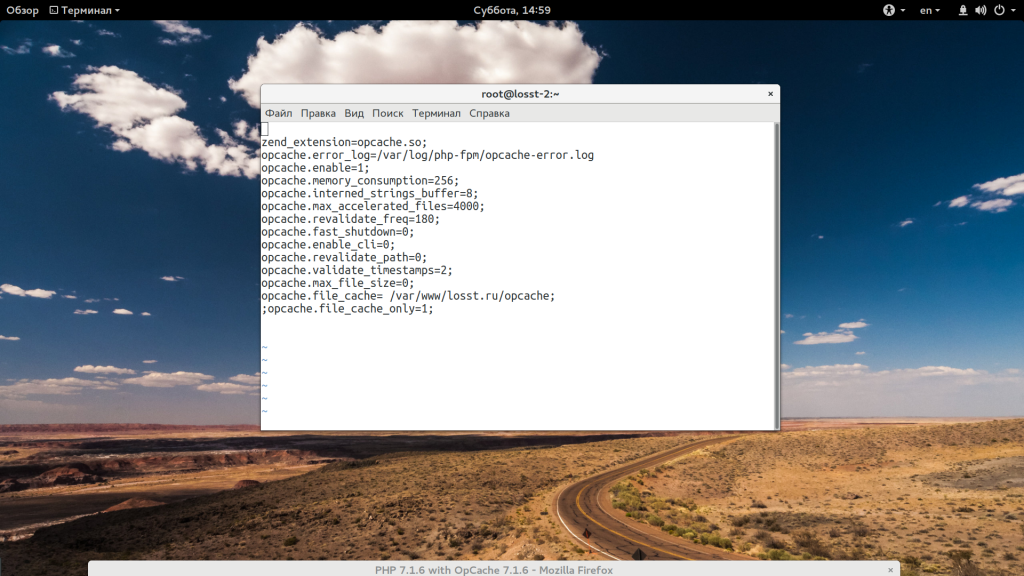Screen dimensions: 1024x576
Task: Click the opcache.enable=1 line in editor
Action: (315, 168)
